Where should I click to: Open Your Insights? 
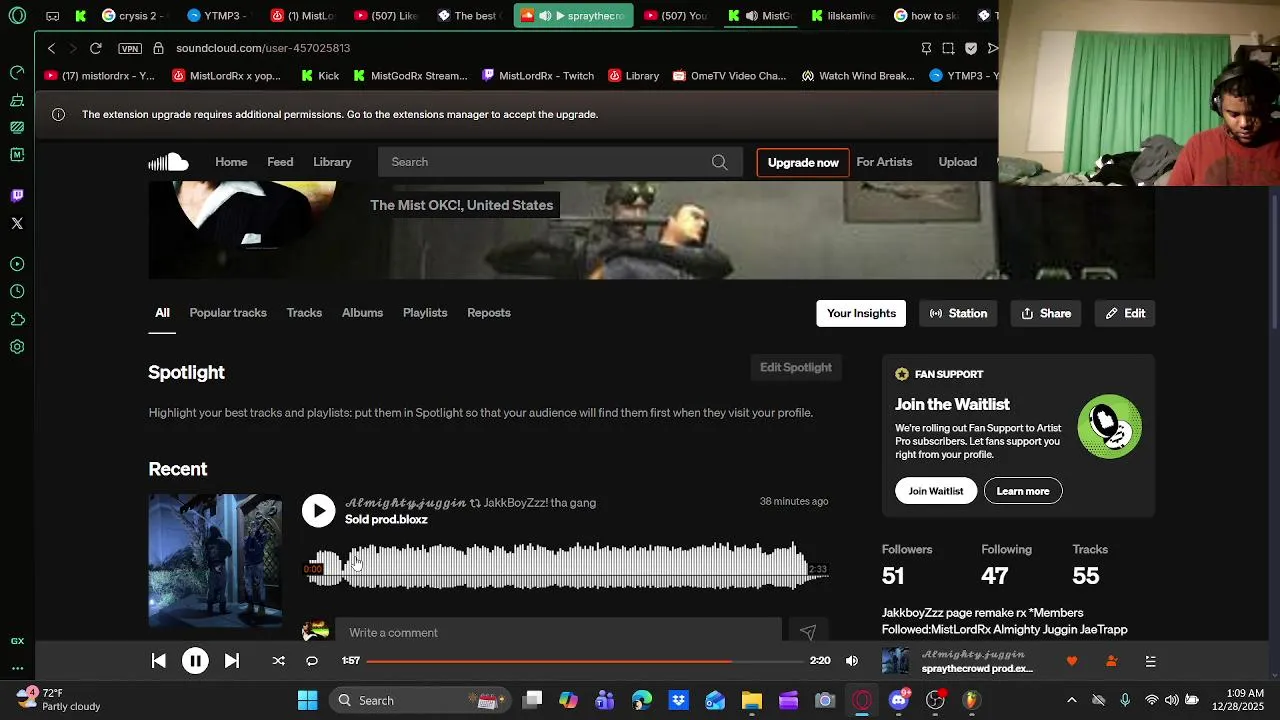click(x=861, y=313)
